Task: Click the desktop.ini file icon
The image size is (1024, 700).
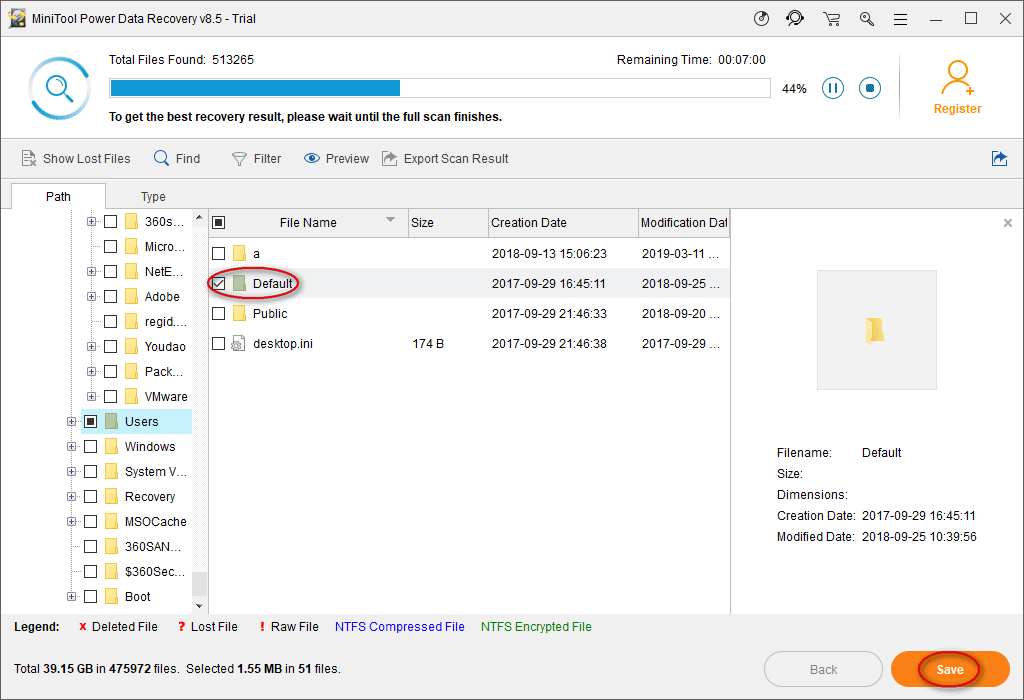Action: (238, 343)
